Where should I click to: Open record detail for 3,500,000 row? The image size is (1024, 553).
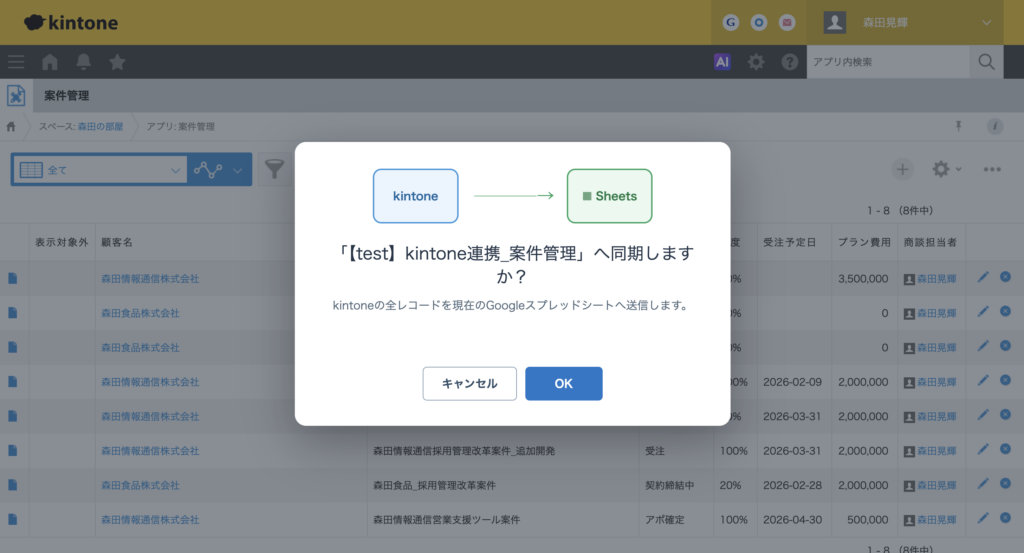click(12, 279)
